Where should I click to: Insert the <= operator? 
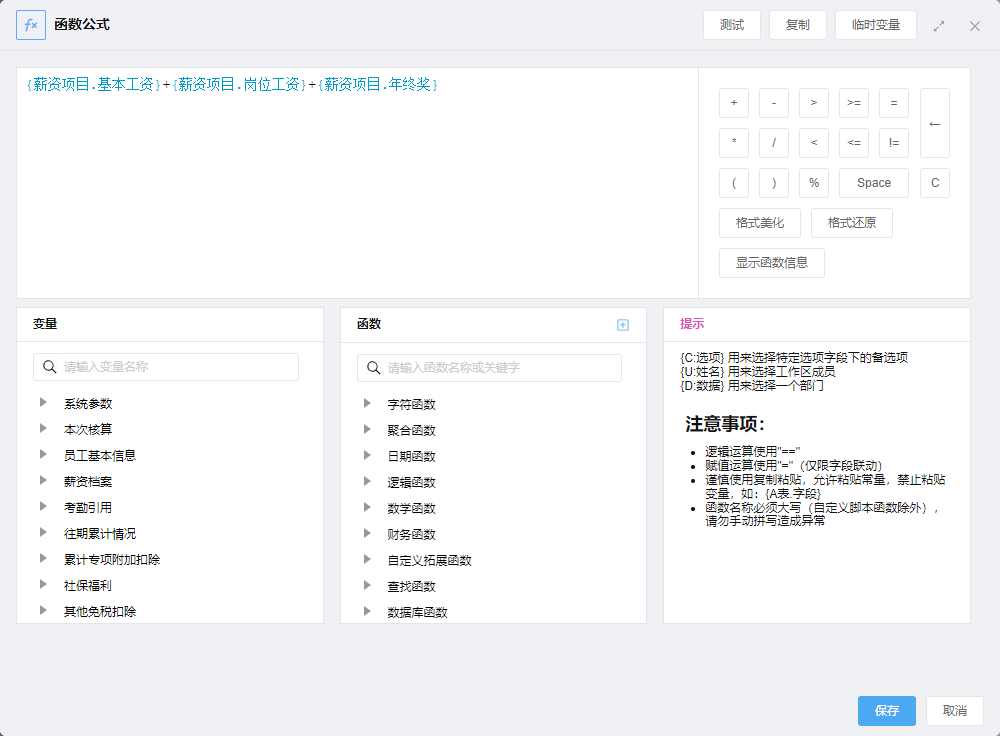point(854,143)
